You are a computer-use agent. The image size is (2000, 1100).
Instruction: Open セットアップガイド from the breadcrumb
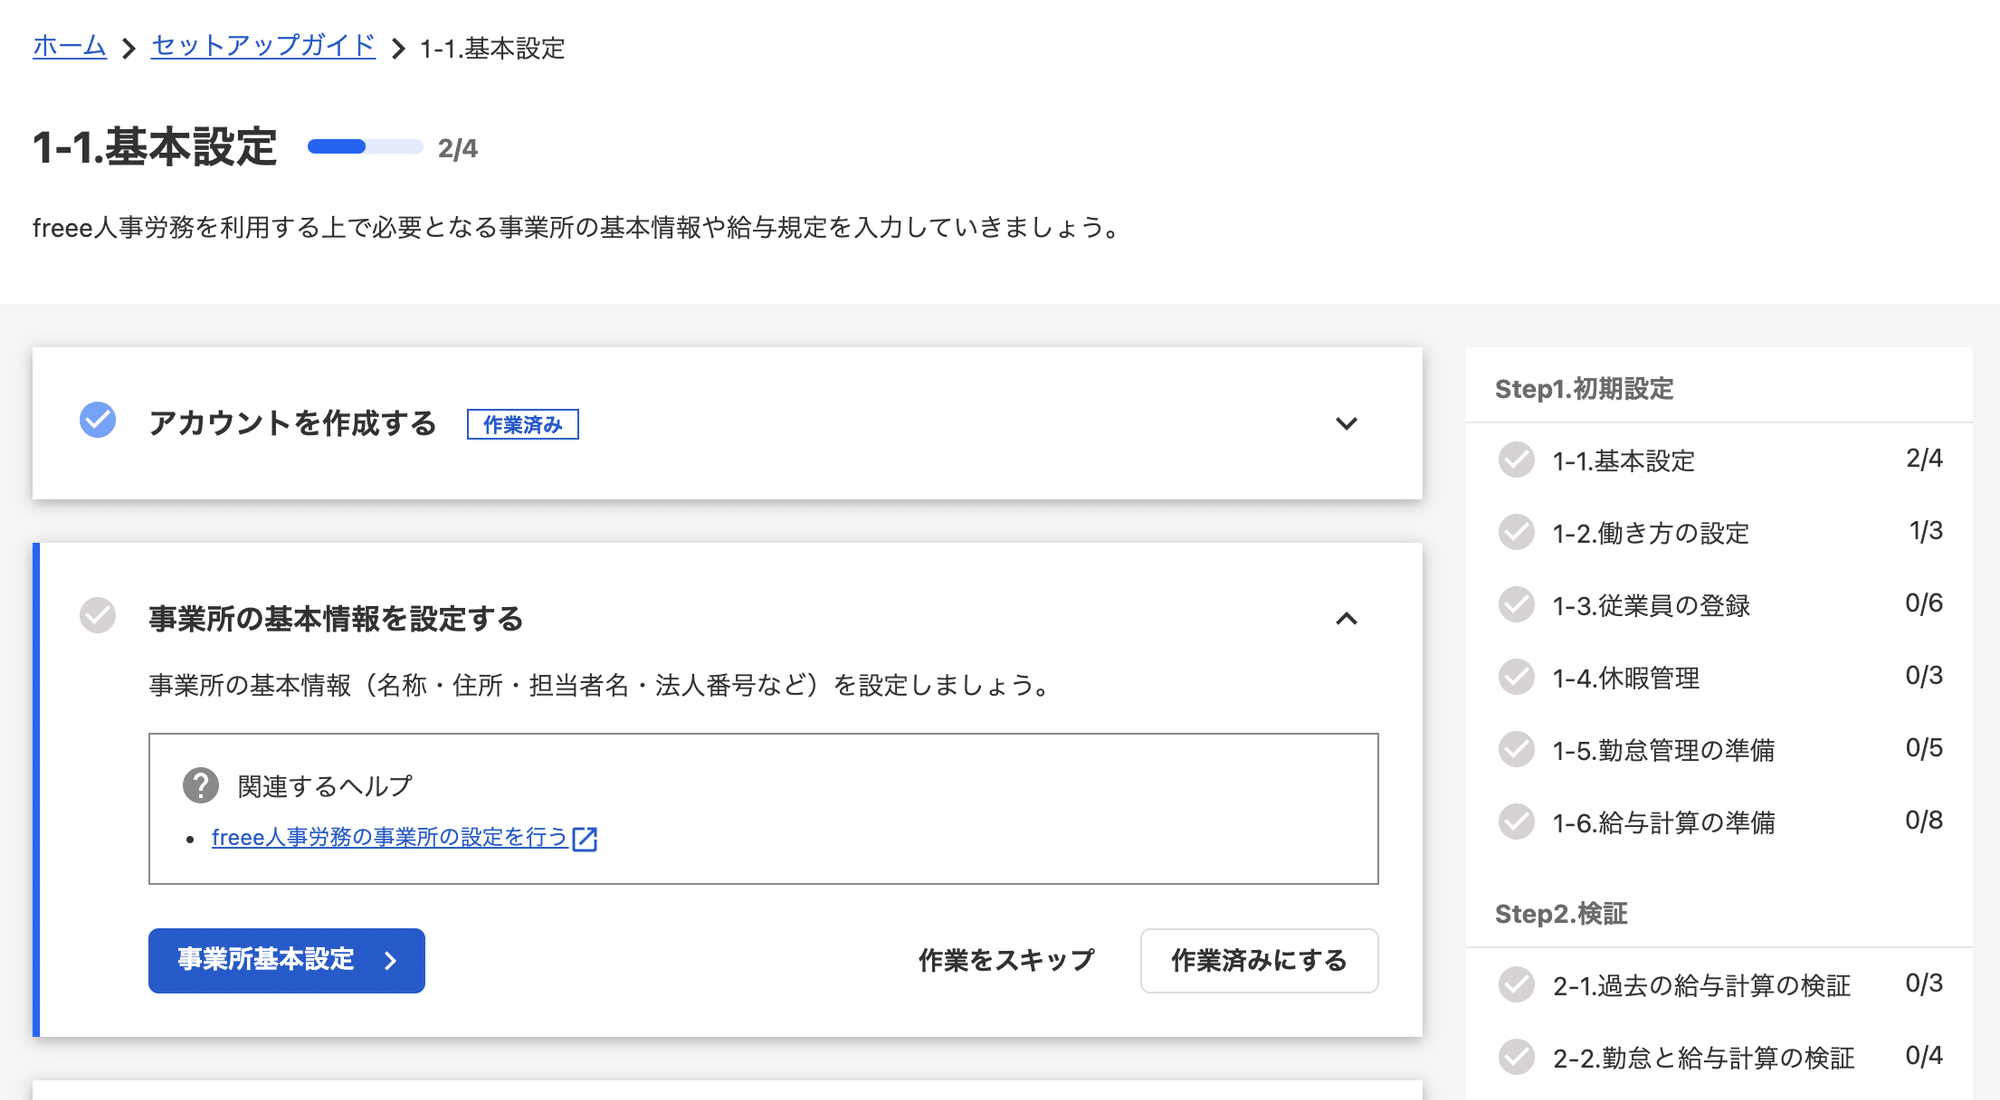pos(261,46)
